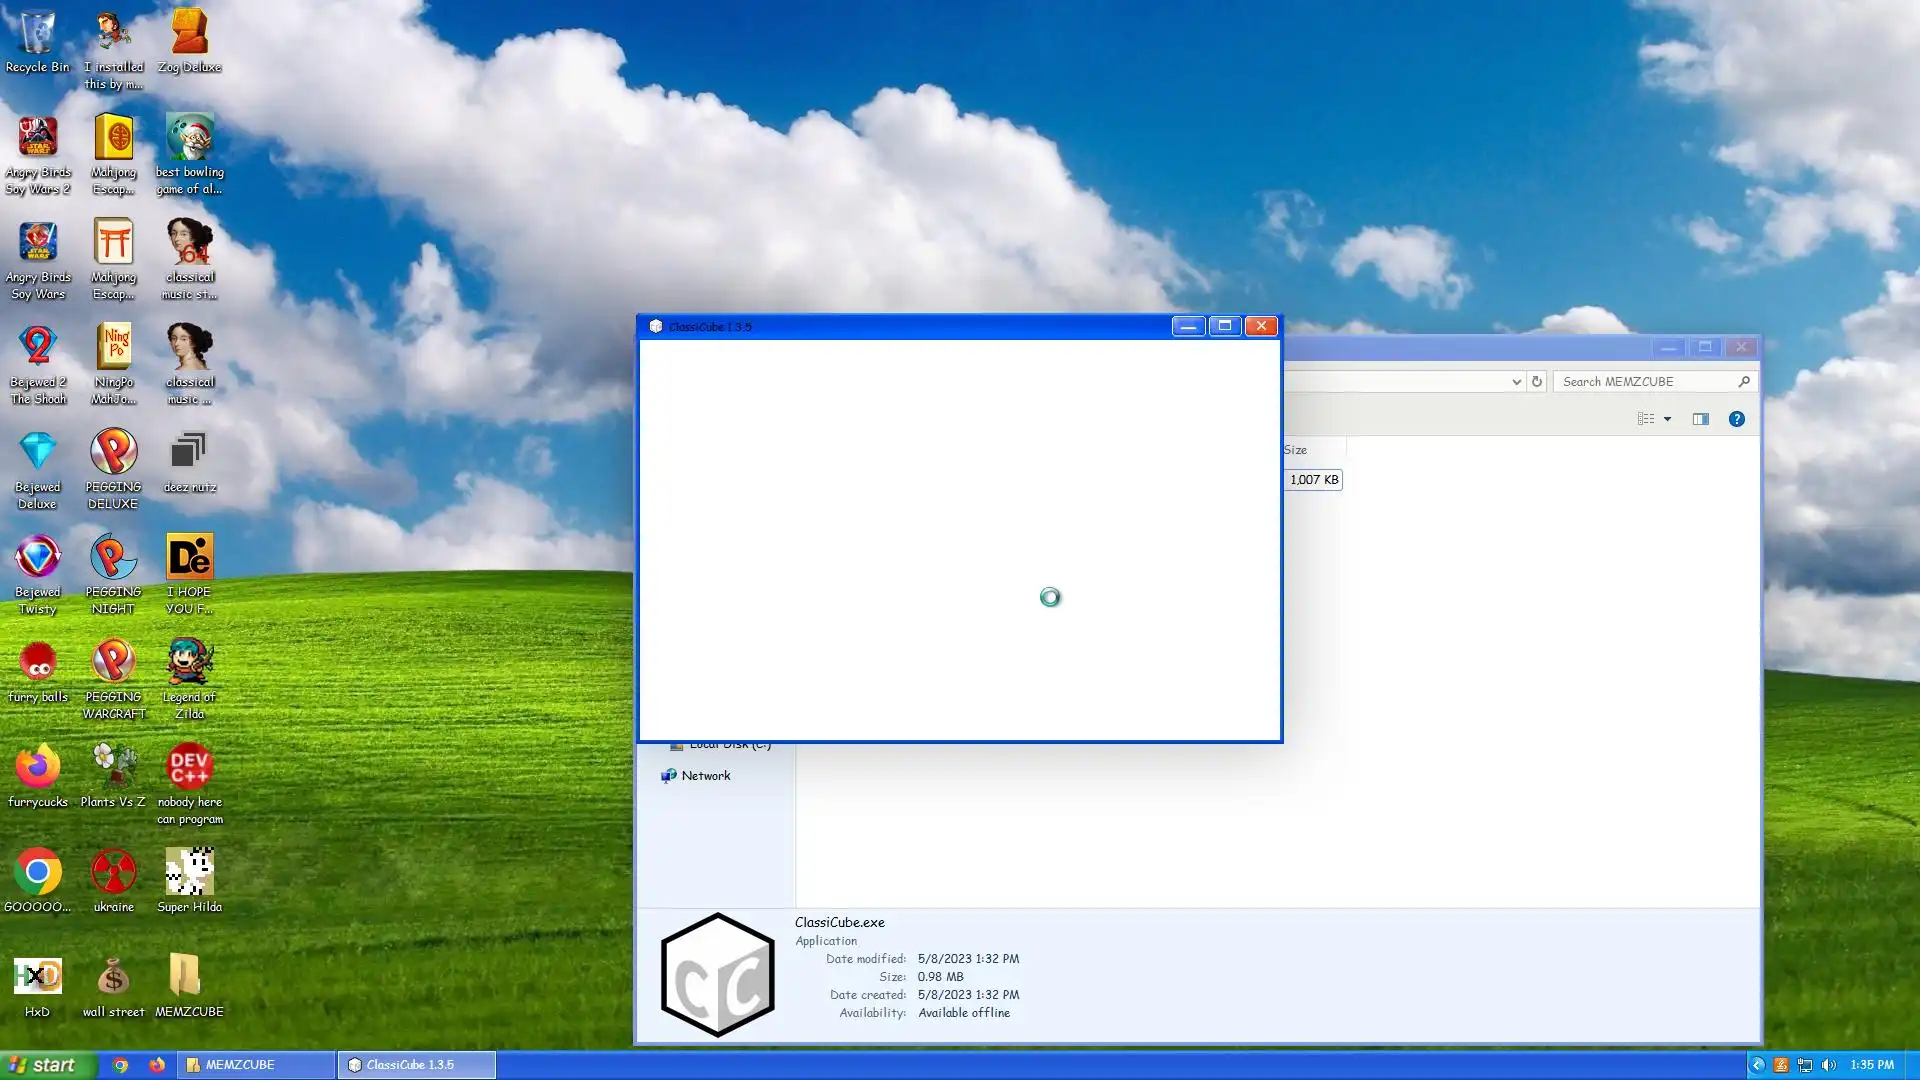Select Network in the navigation pane
Image resolution: width=1920 pixels, height=1080 pixels.
pos(705,776)
